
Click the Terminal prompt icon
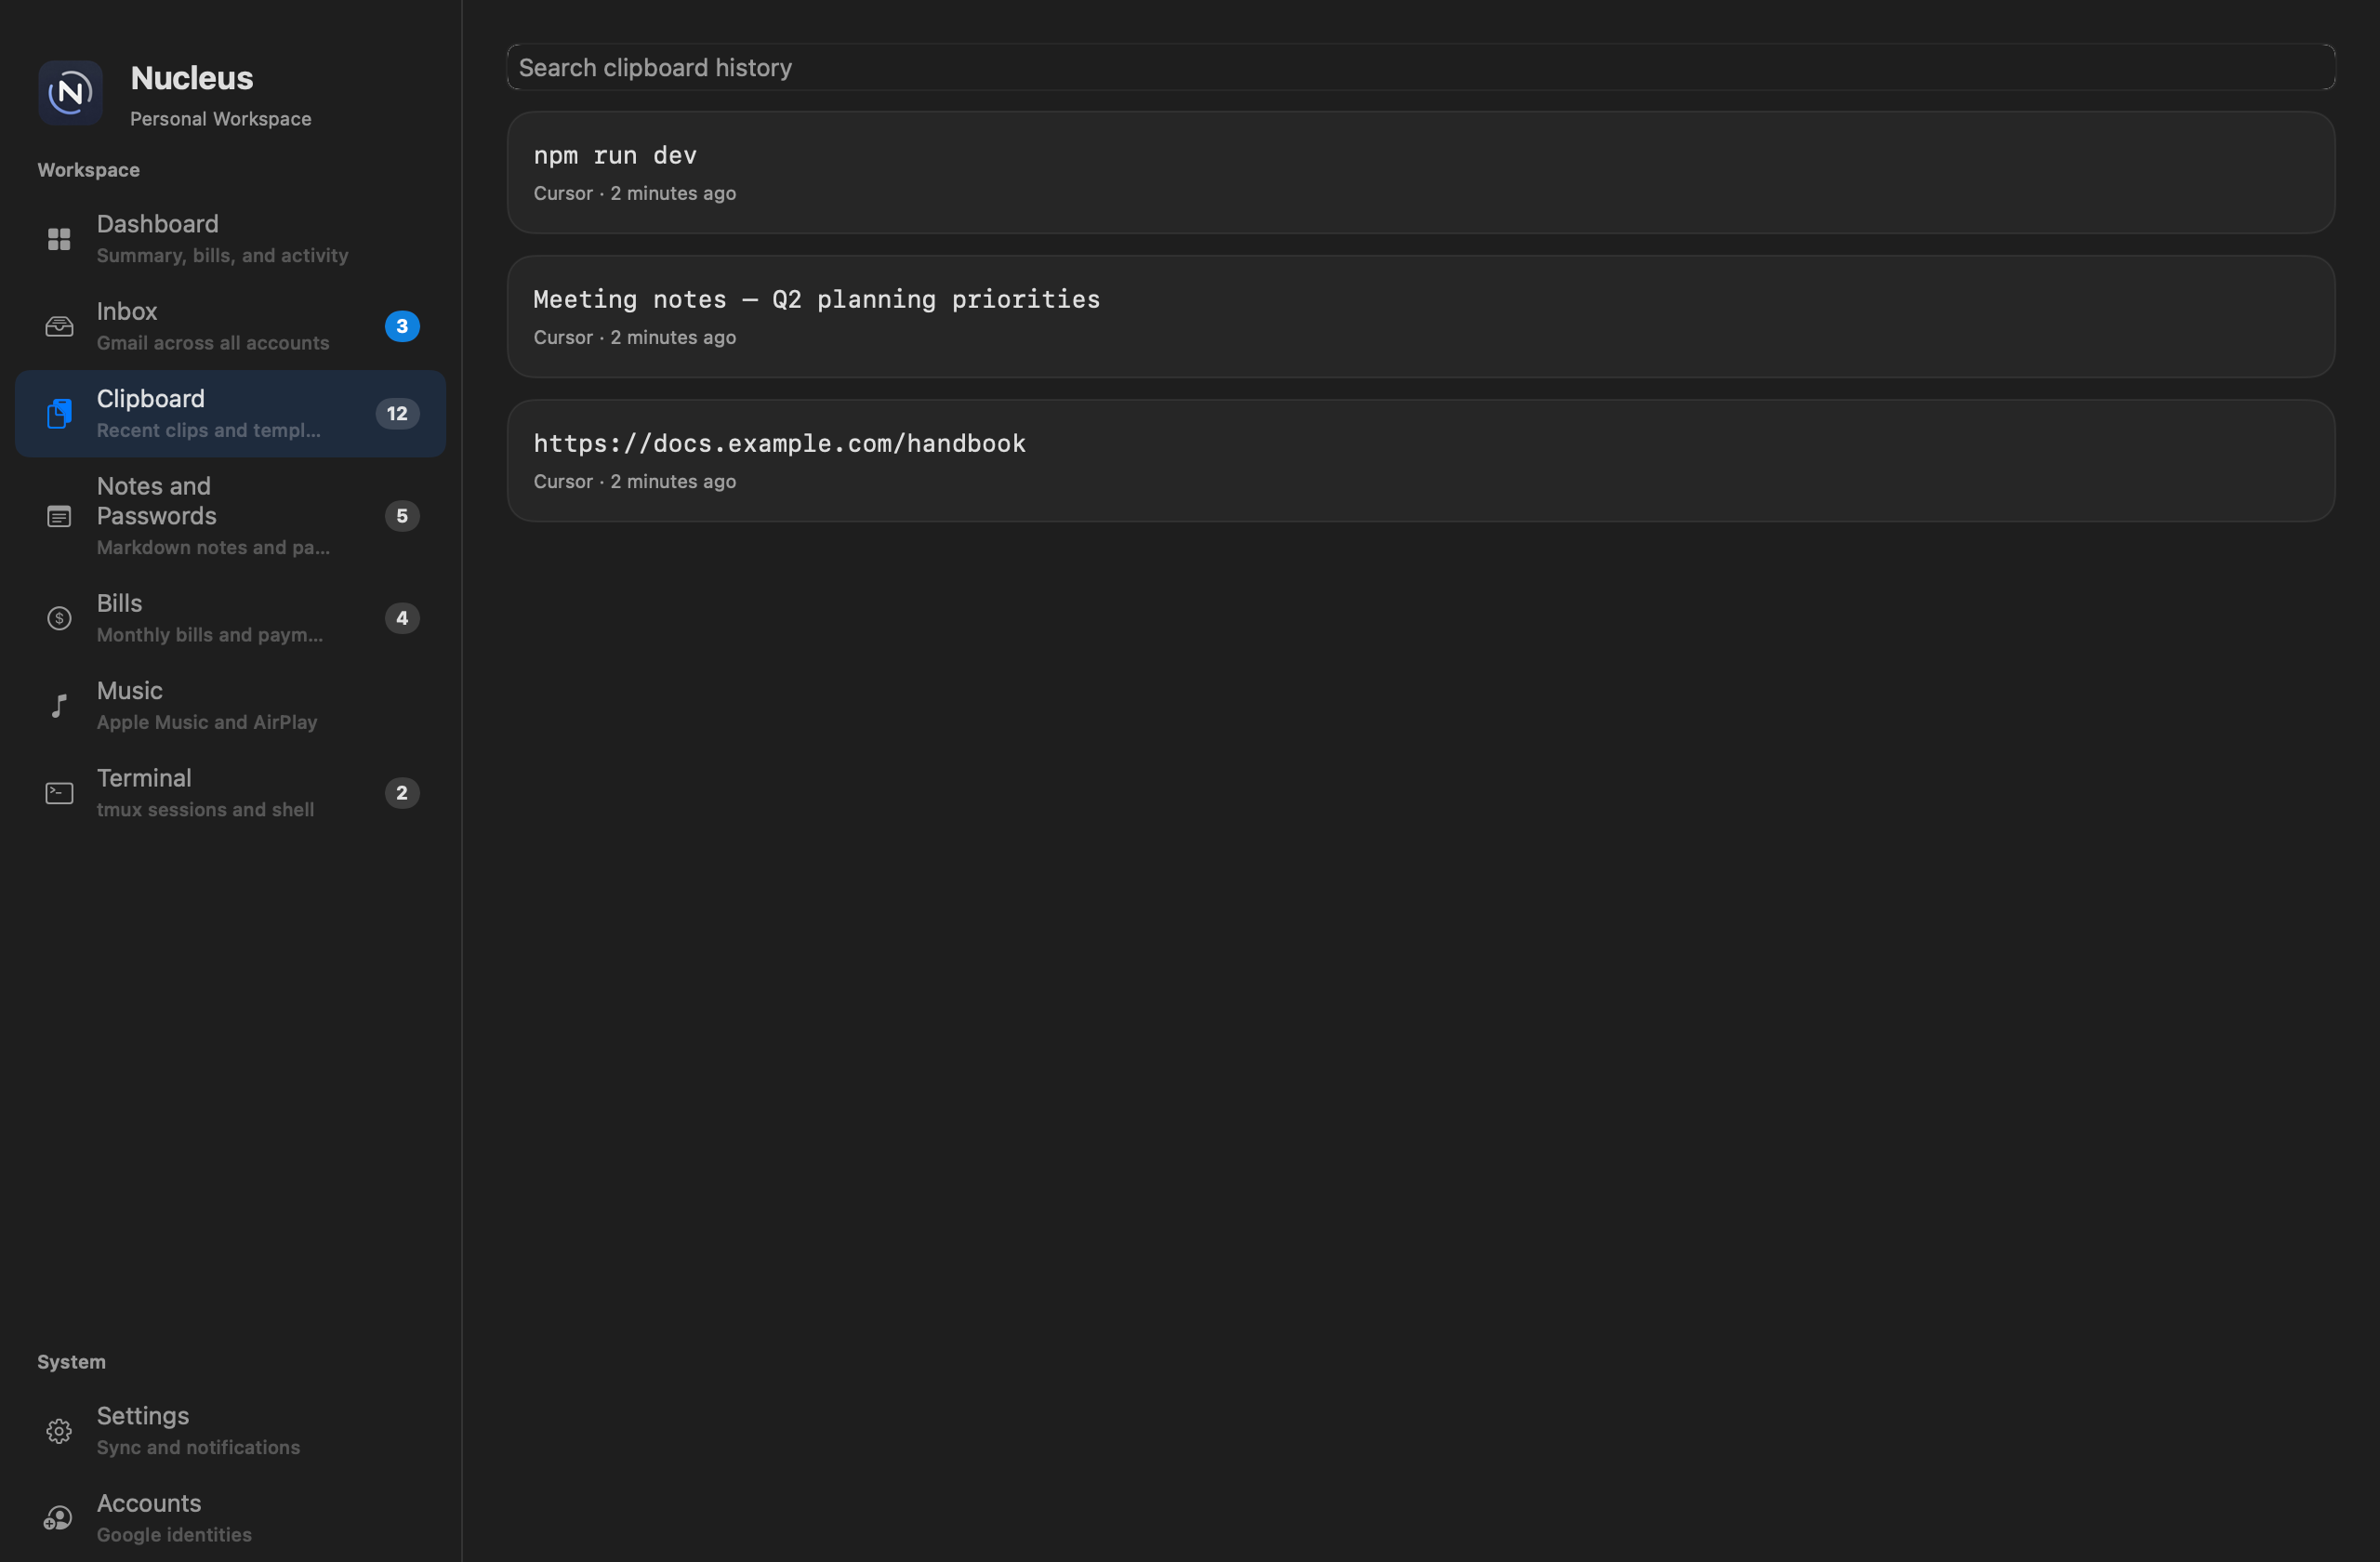[x=59, y=793]
